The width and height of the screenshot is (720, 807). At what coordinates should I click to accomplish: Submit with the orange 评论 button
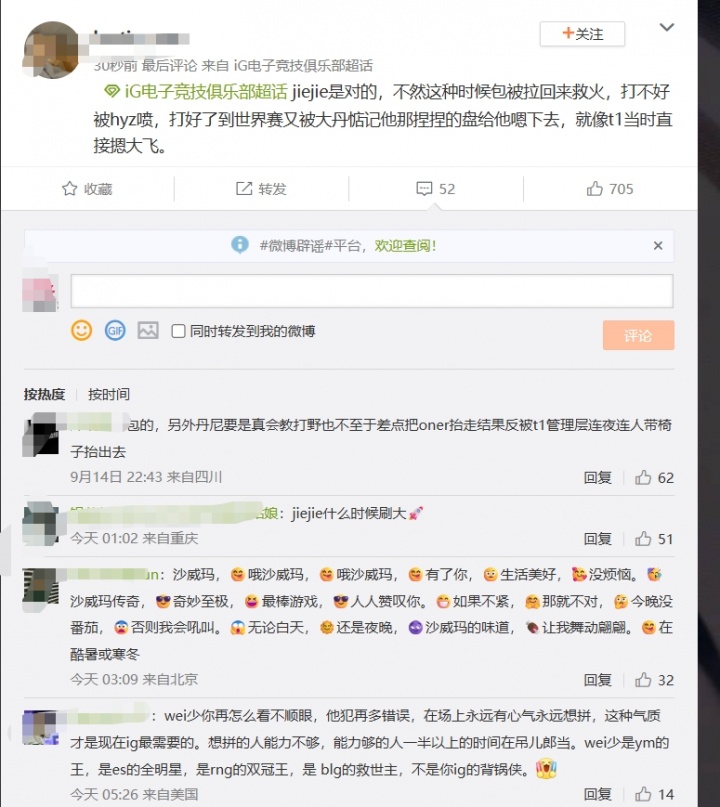click(x=638, y=335)
